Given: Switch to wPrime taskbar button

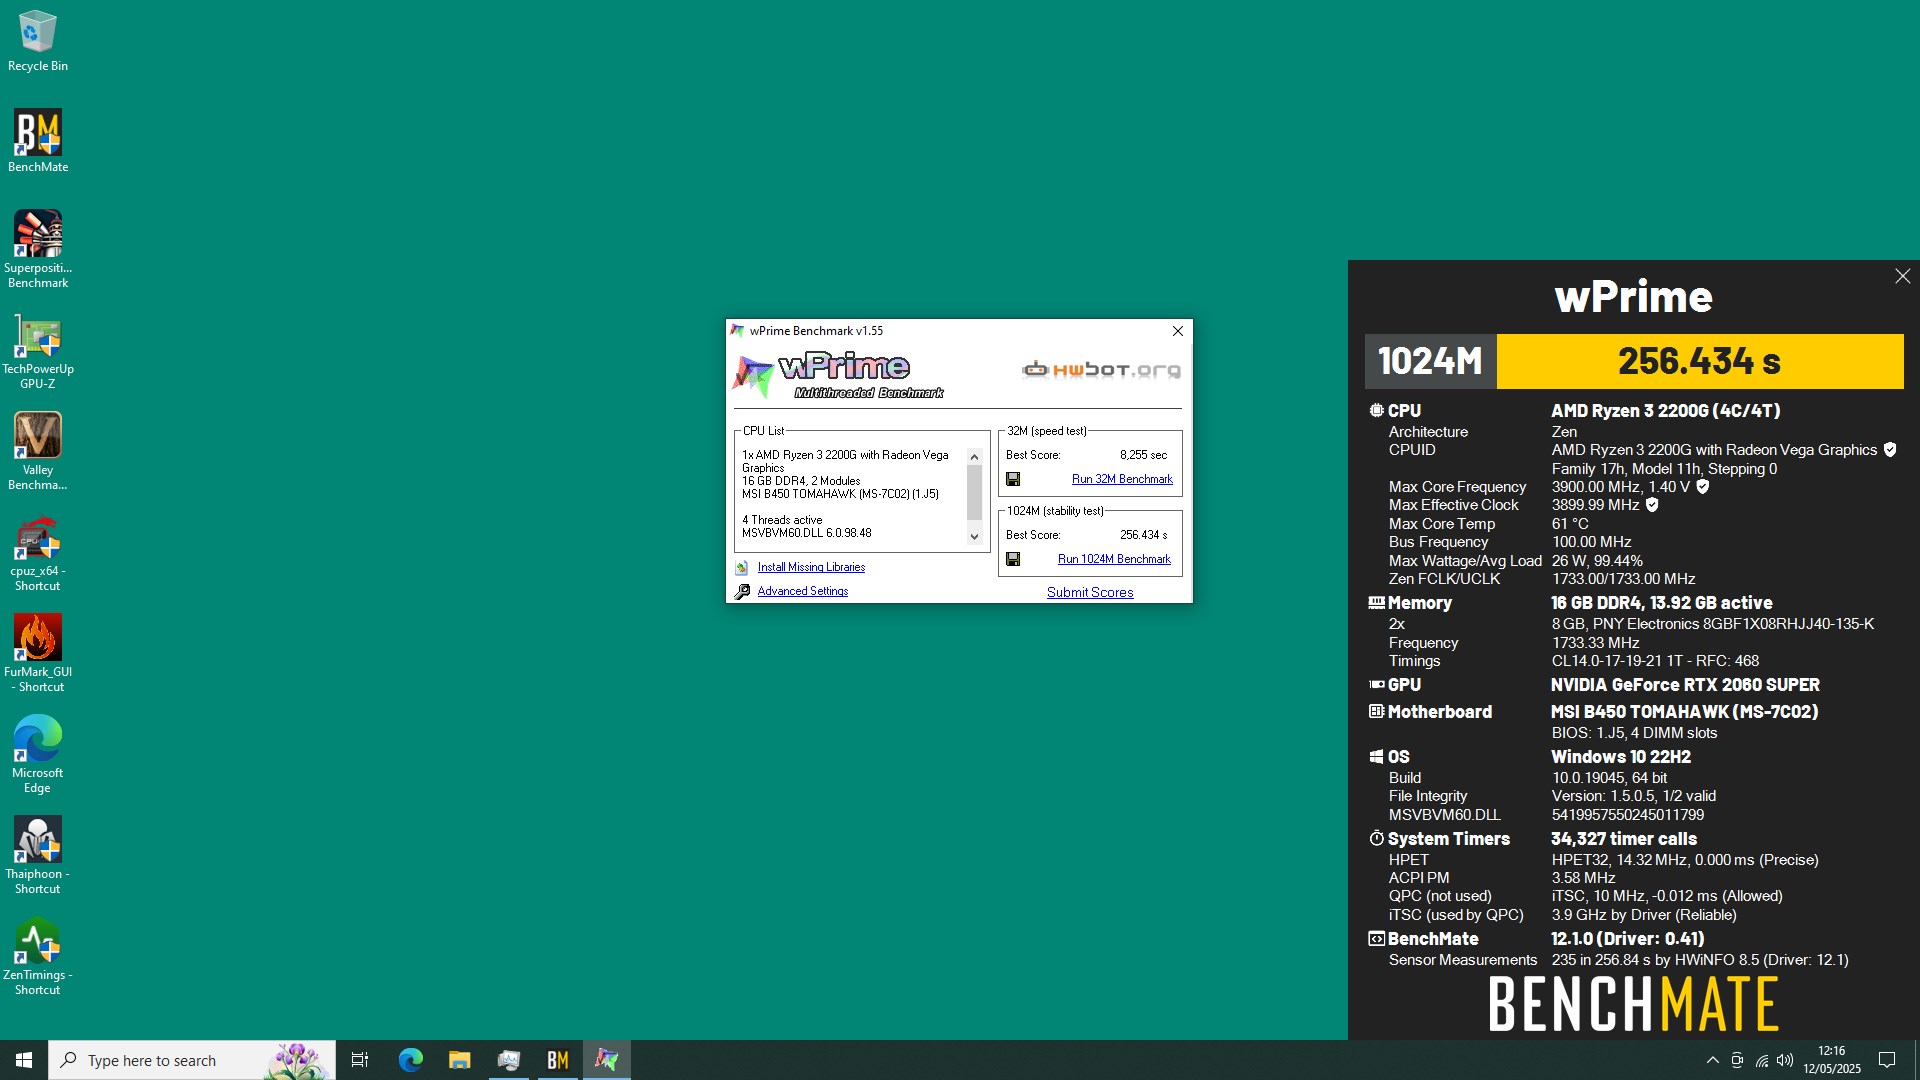Looking at the screenshot, I should click(607, 1060).
